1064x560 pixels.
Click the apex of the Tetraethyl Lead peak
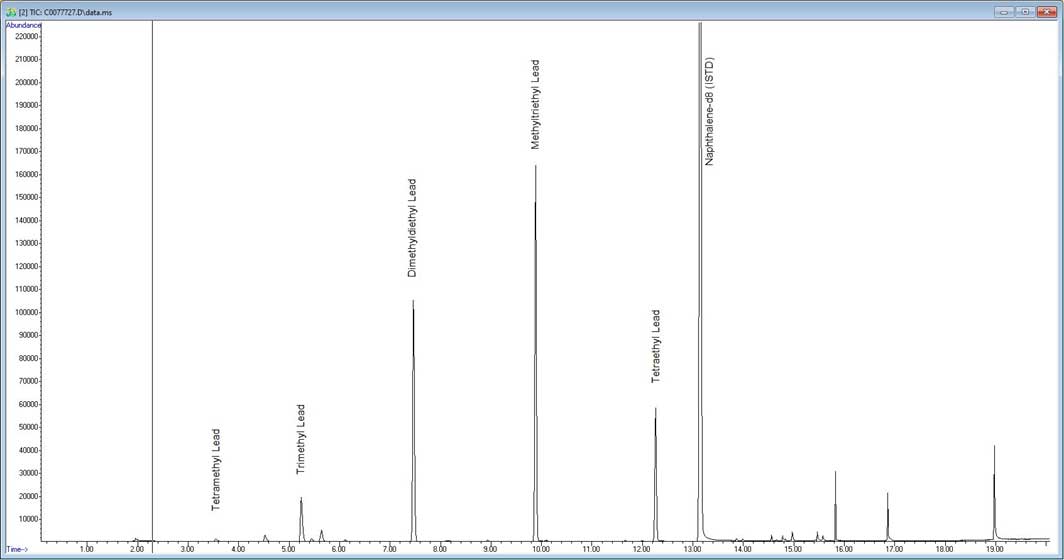pos(656,409)
